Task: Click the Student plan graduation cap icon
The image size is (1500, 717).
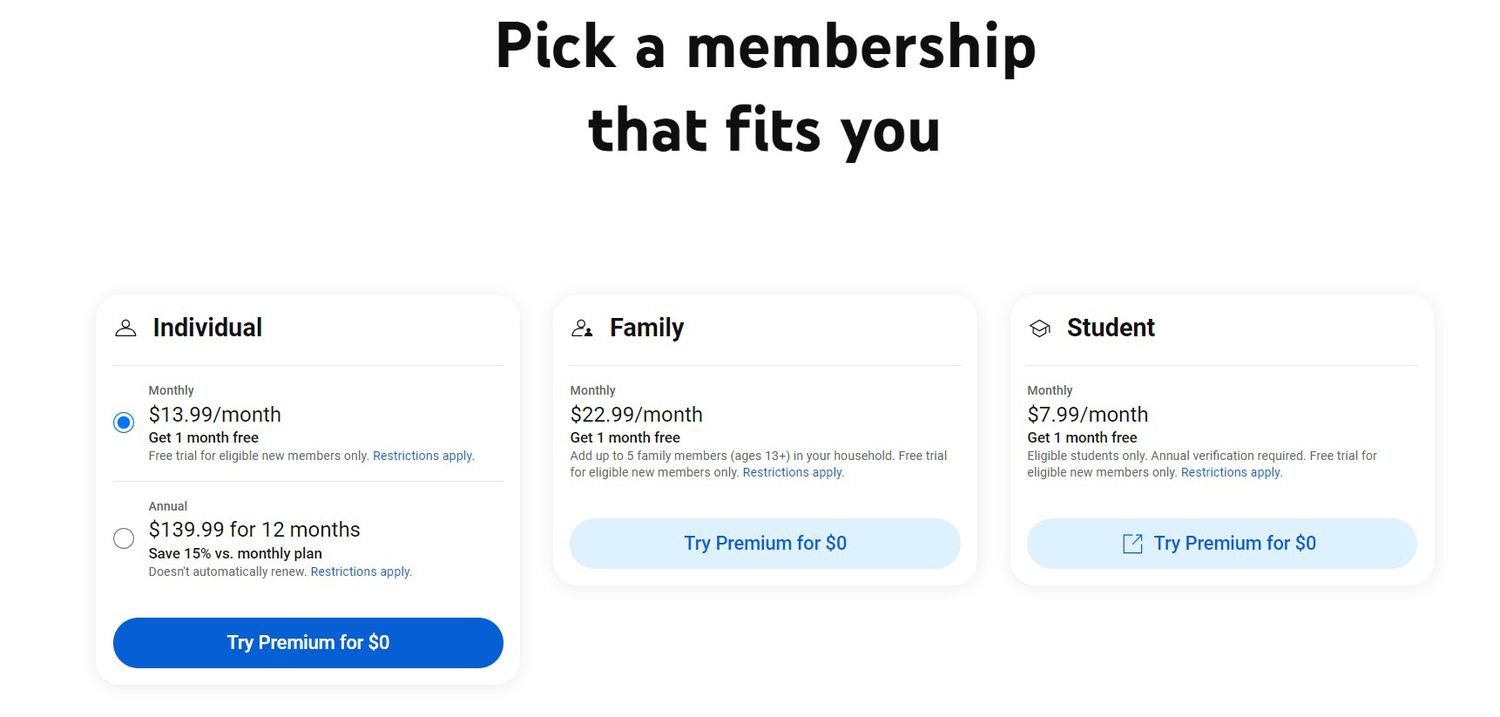Action: (1039, 327)
